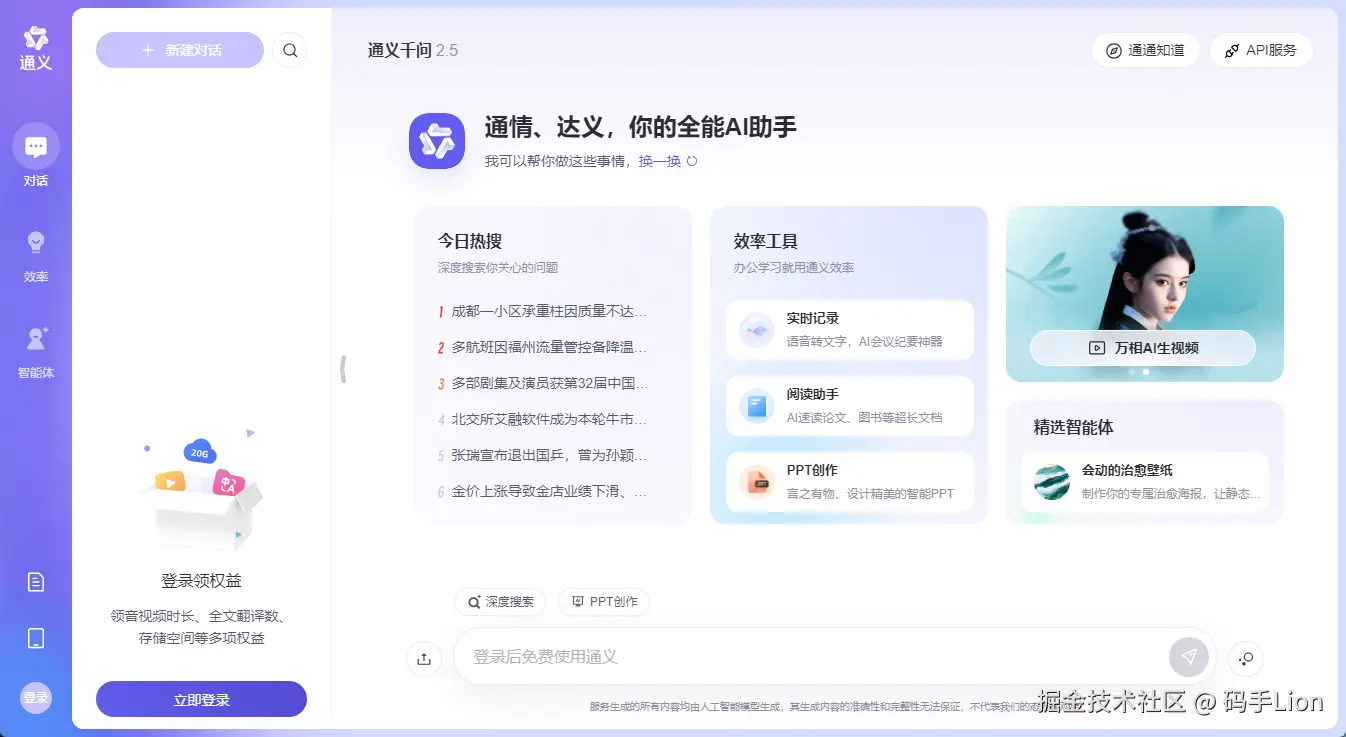Click the Tongyi logo in sidebar
The height and width of the screenshot is (737, 1346).
36,48
